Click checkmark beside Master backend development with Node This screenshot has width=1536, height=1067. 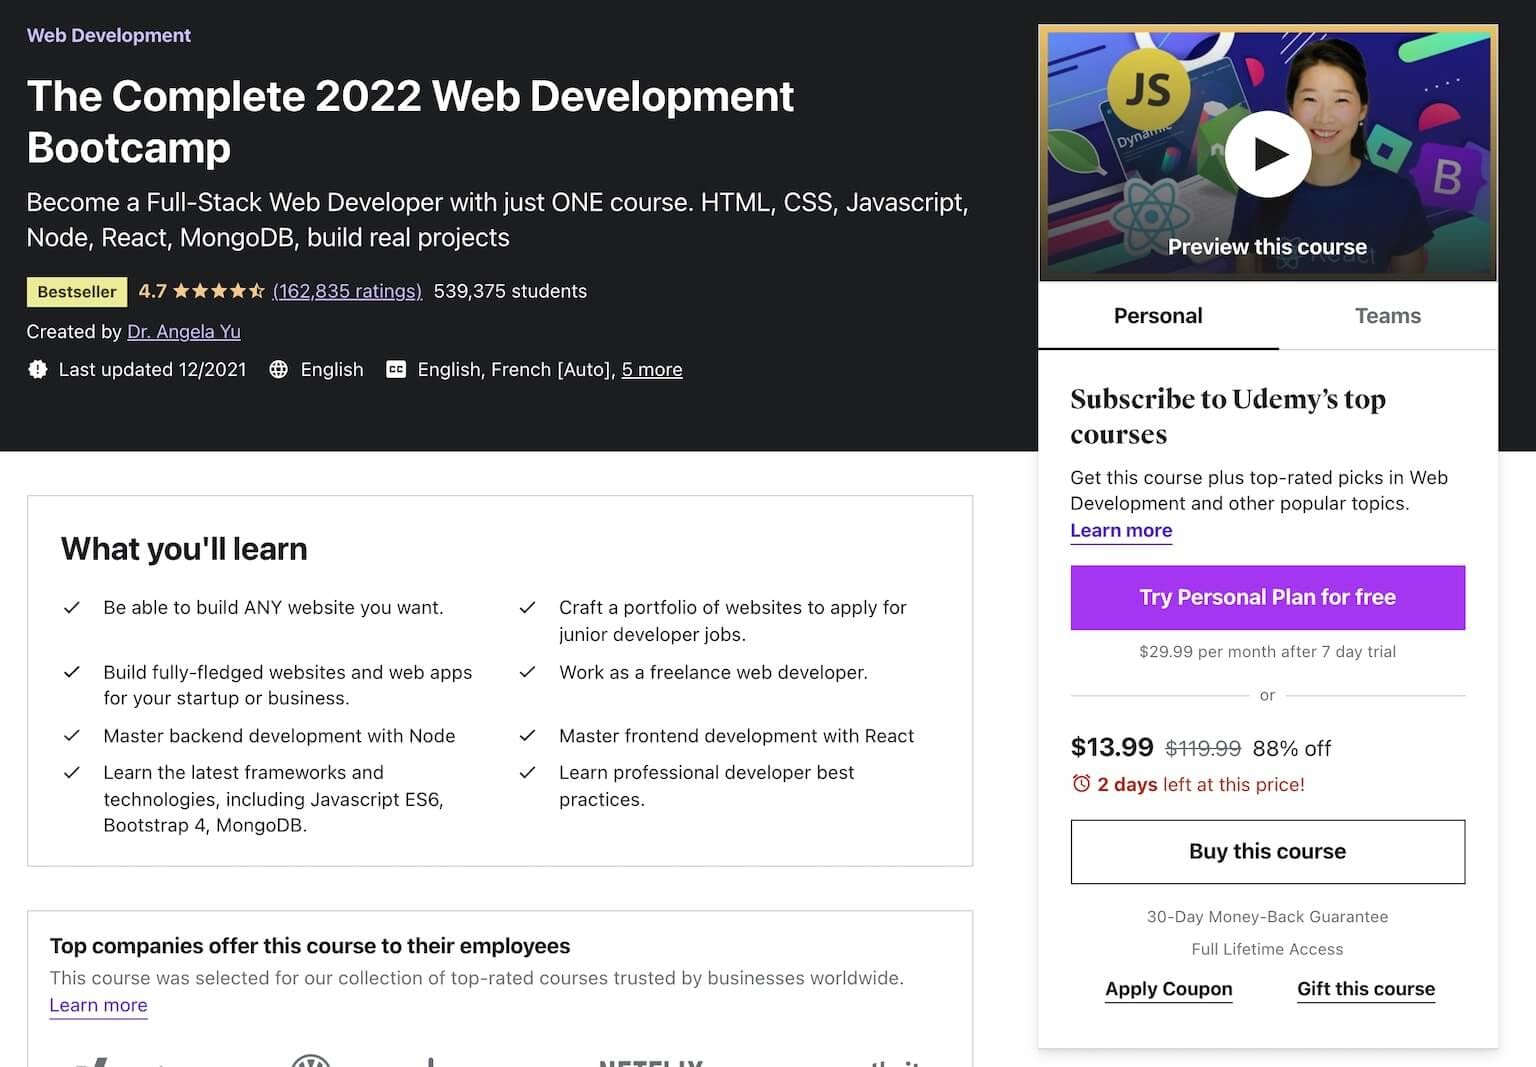72,735
